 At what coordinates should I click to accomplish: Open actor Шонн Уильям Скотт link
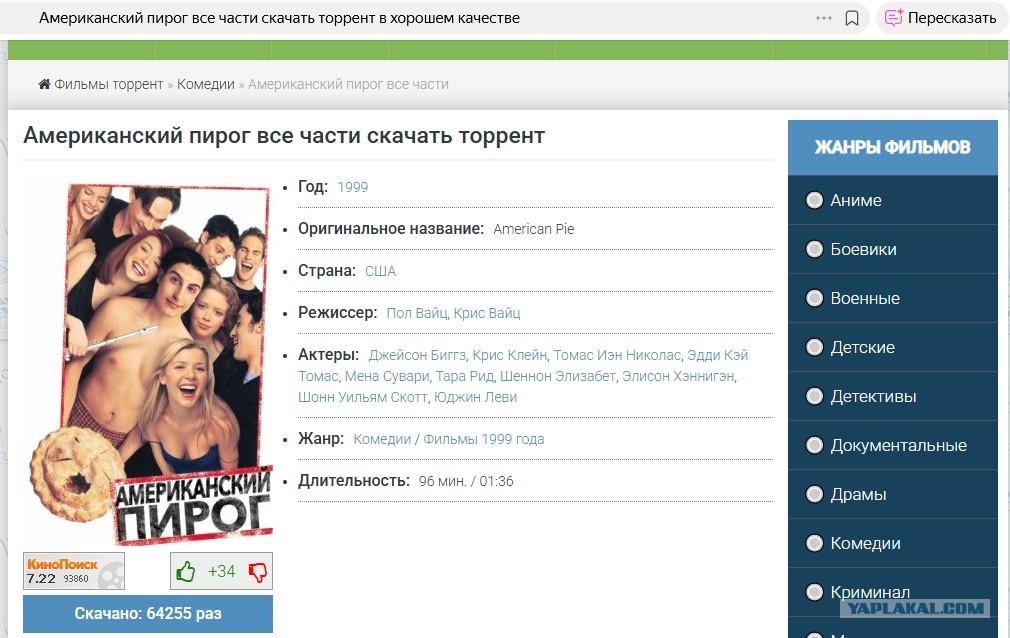(x=362, y=397)
